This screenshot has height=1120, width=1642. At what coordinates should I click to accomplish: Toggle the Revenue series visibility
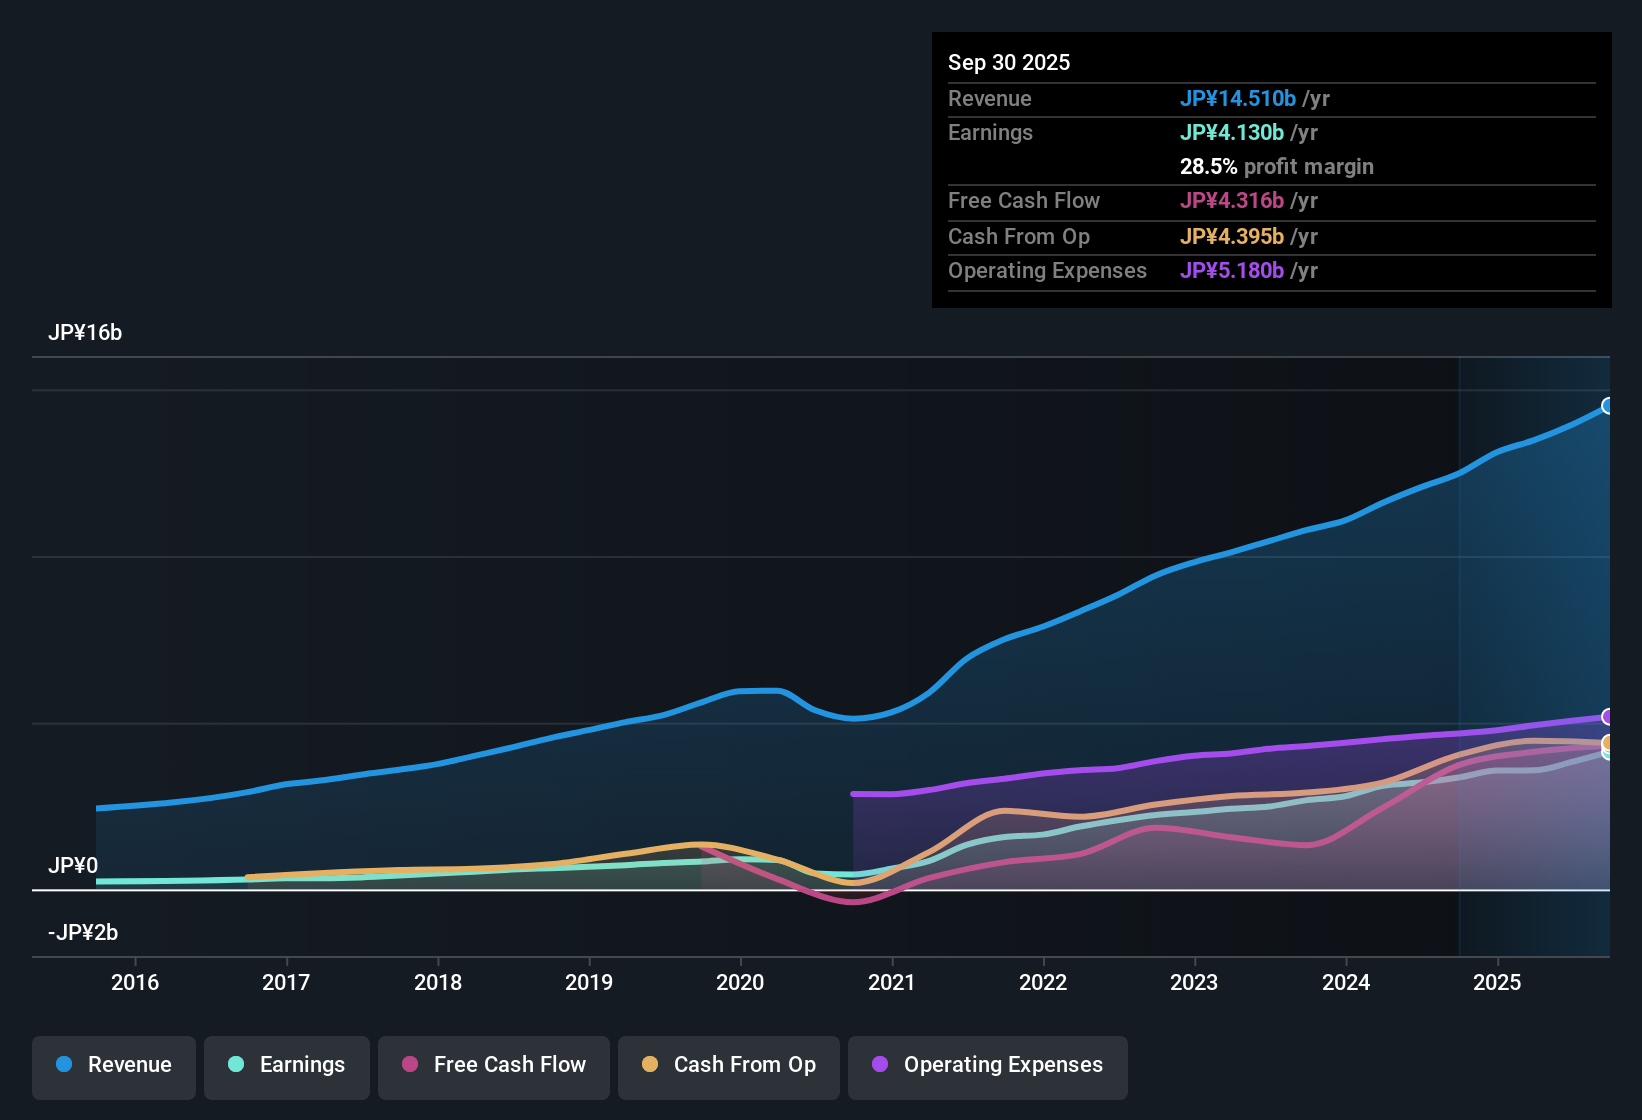pyautogui.click(x=113, y=1065)
